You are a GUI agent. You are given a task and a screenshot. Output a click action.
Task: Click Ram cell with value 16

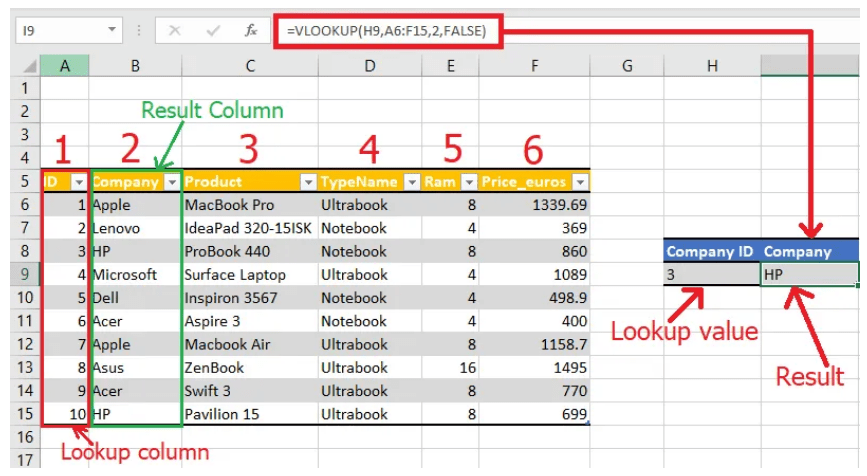[x=451, y=367]
